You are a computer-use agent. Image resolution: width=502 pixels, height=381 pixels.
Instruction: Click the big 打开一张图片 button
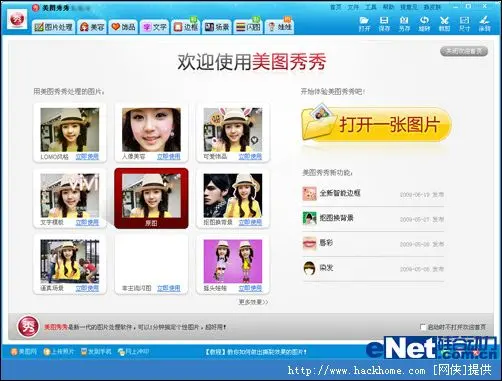coord(376,124)
